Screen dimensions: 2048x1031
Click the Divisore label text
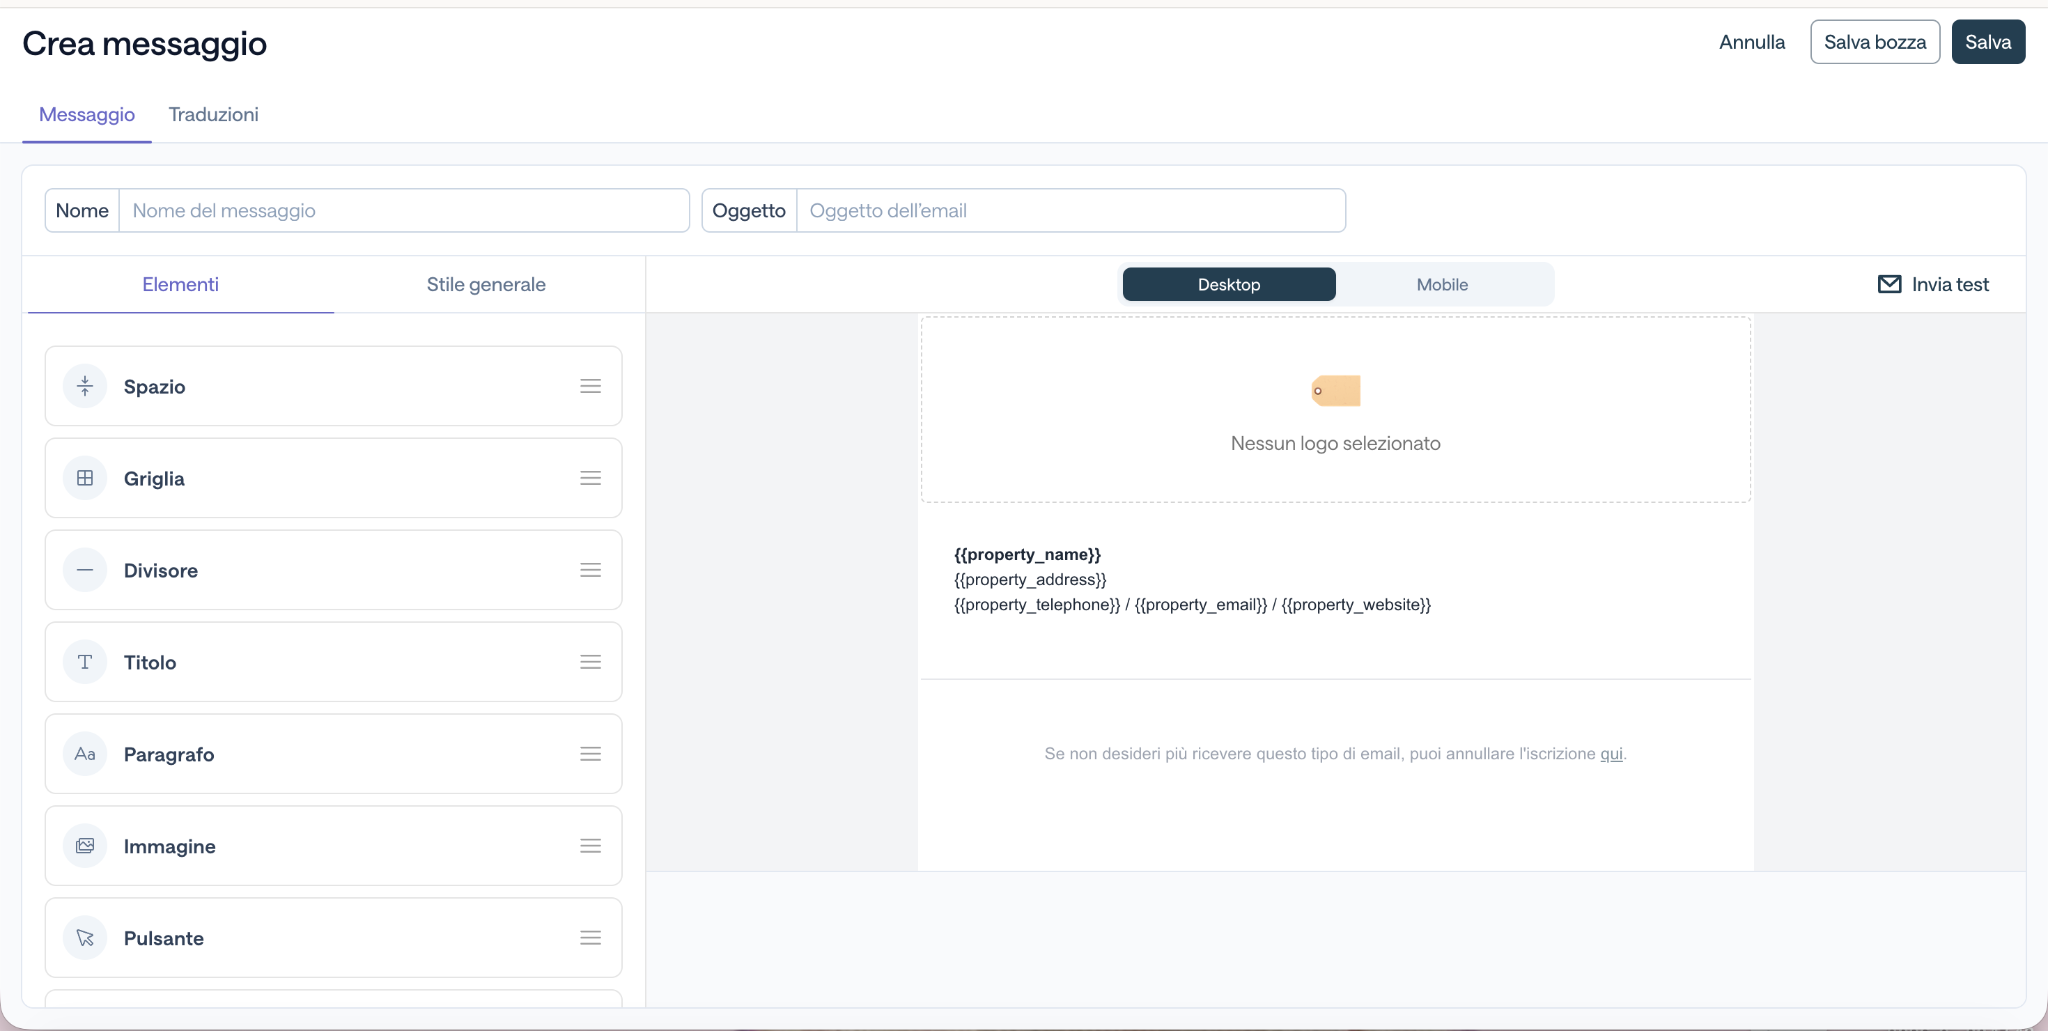click(x=161, y=570)
